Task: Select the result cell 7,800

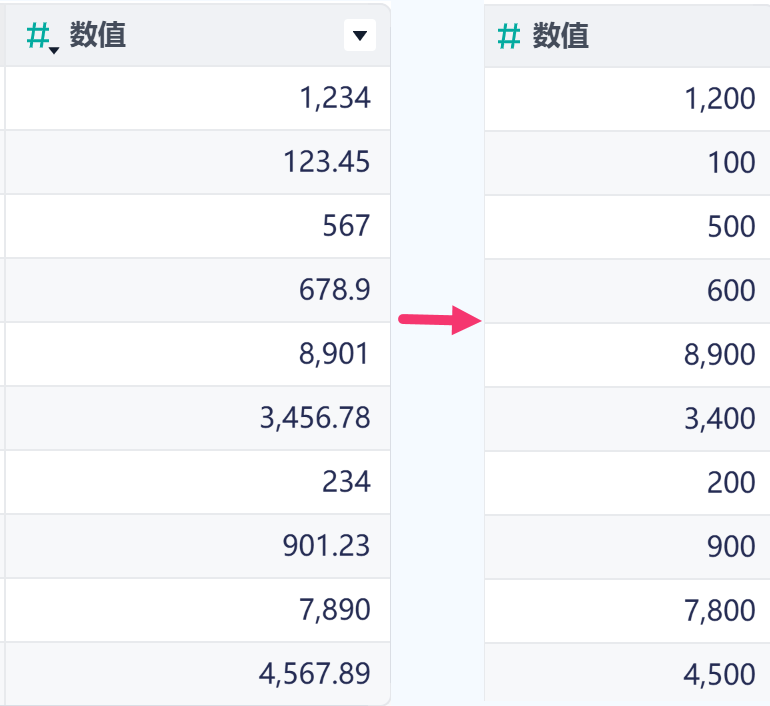Action: (x=627, y=611)
